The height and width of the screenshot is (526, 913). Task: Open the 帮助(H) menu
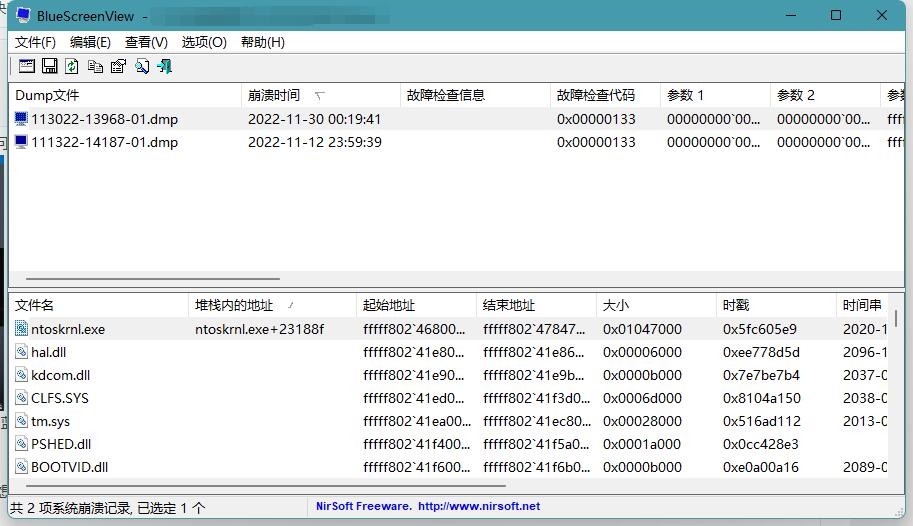[x=263, y=42]
